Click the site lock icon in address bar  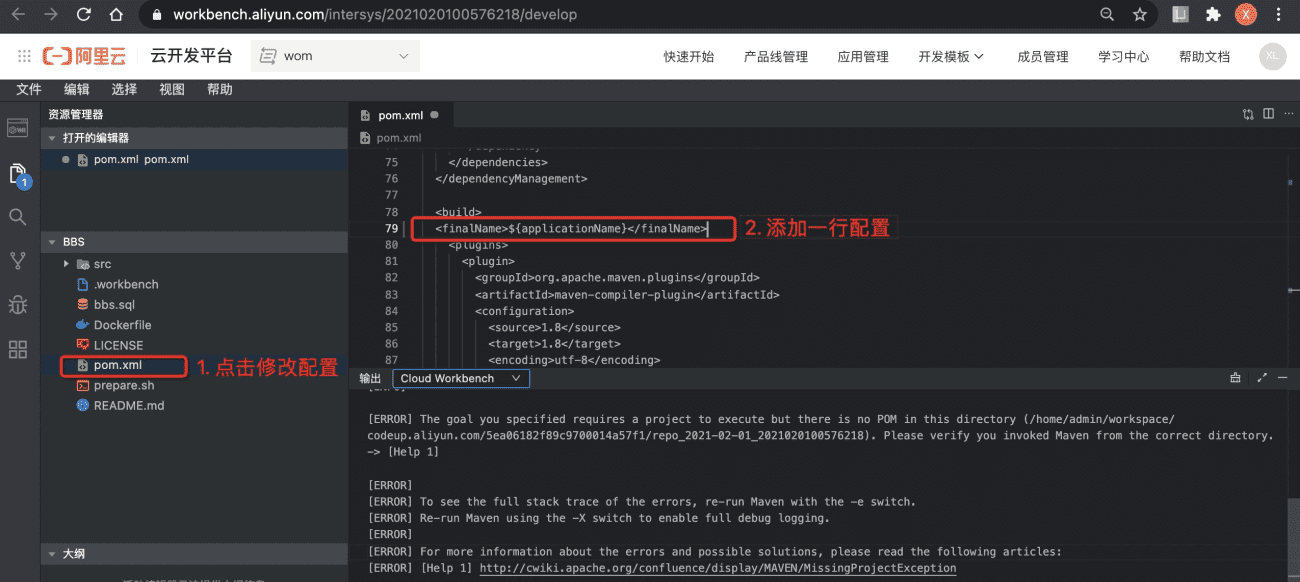(156, 15)
